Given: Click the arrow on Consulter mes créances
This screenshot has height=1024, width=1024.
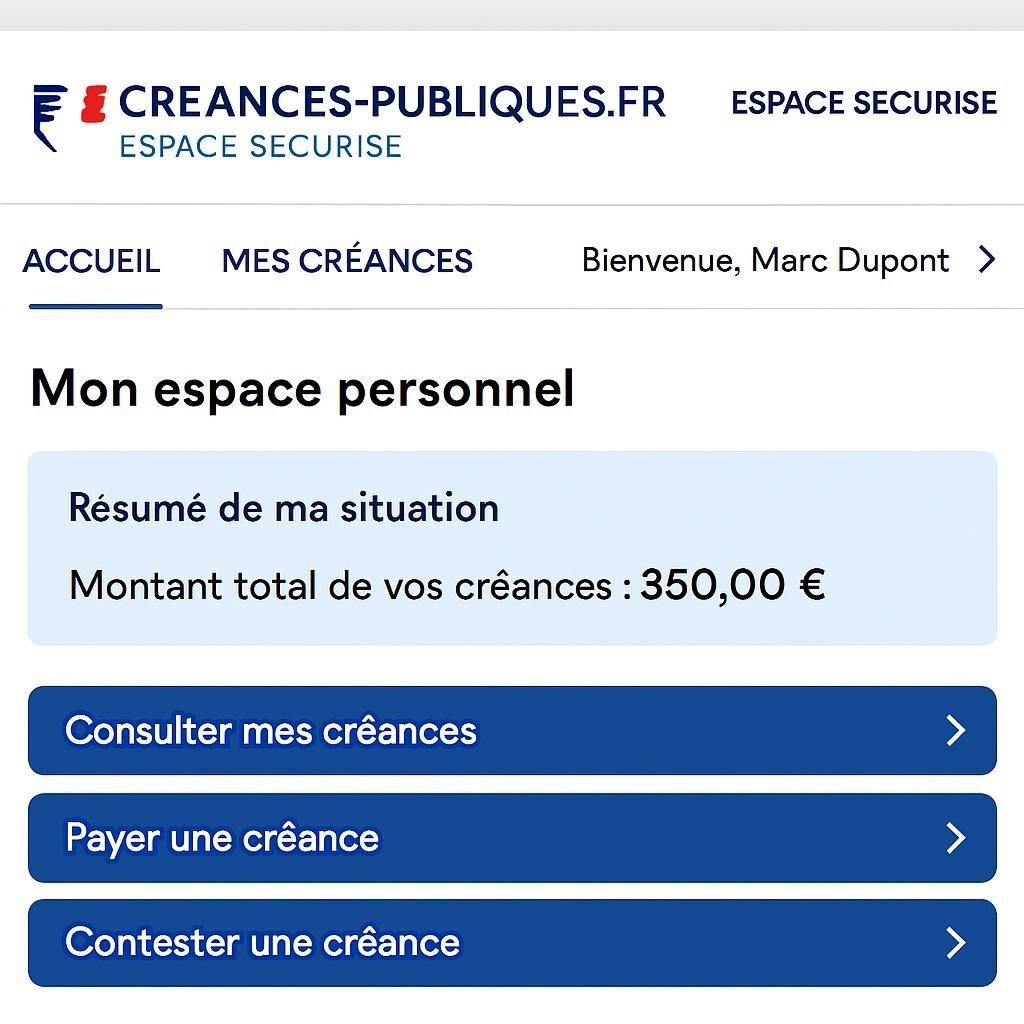Looking at the screenshot, I should pyautogui.click(x=955, y=731).
